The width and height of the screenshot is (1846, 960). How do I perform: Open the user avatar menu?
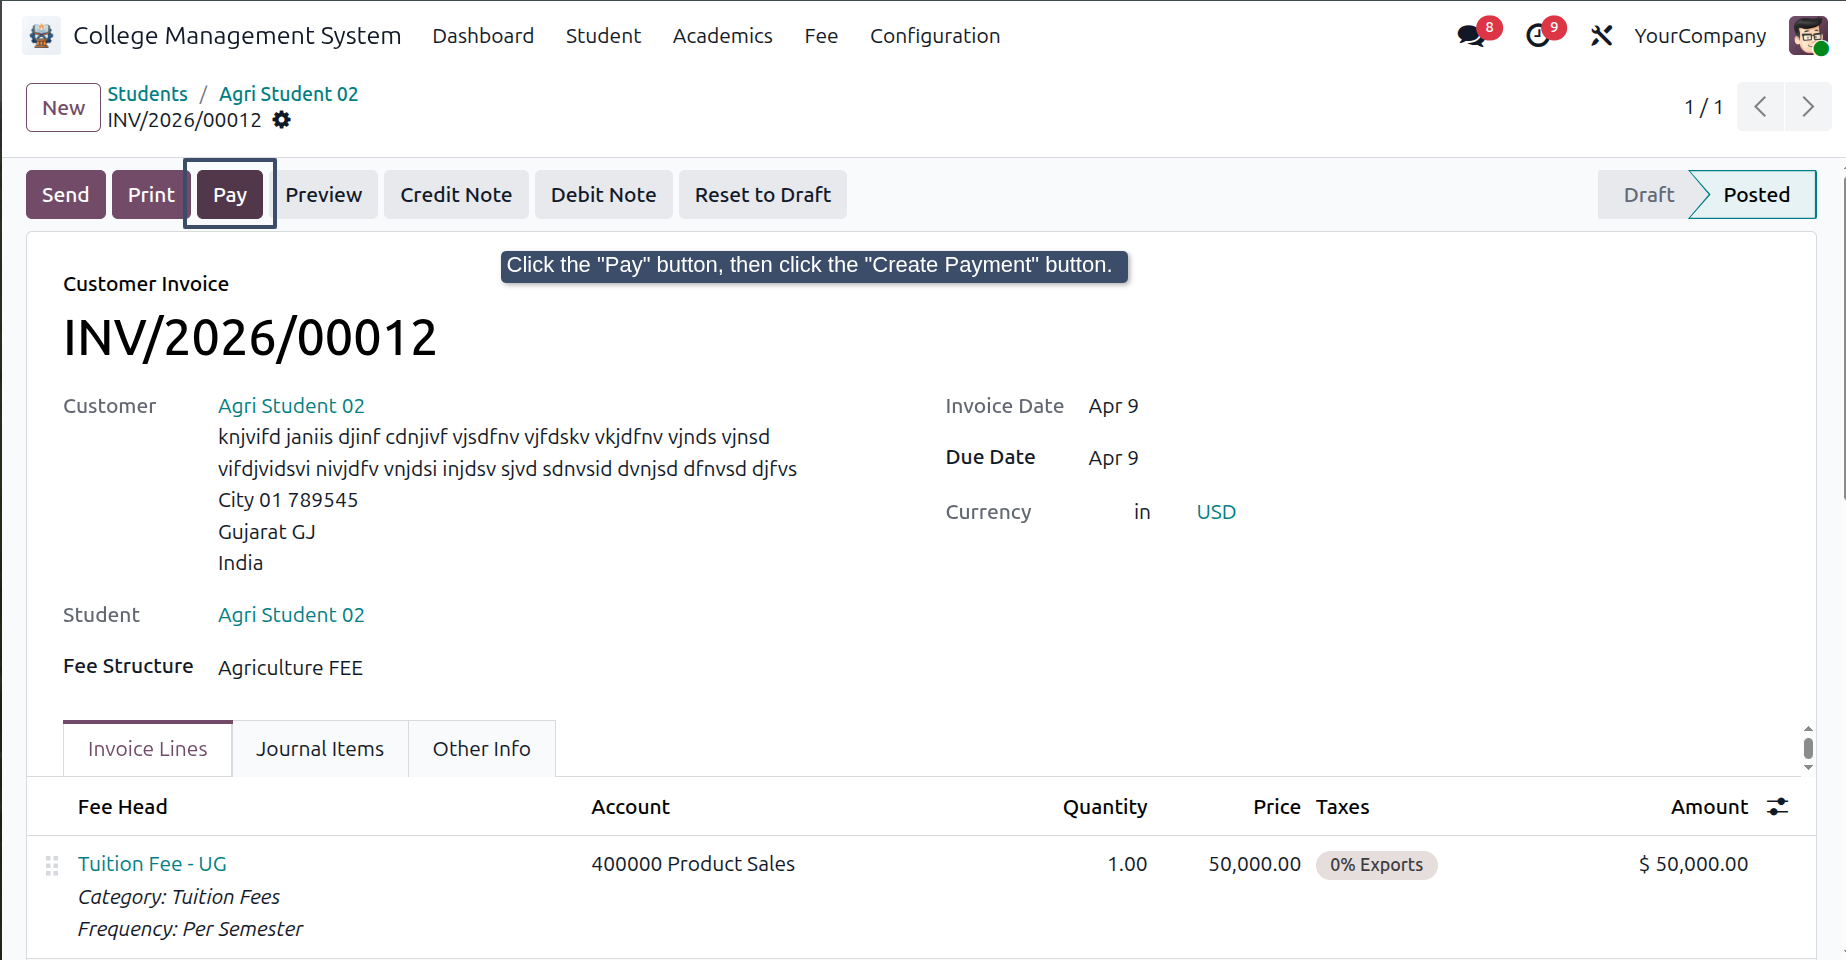click(1808, 36)
